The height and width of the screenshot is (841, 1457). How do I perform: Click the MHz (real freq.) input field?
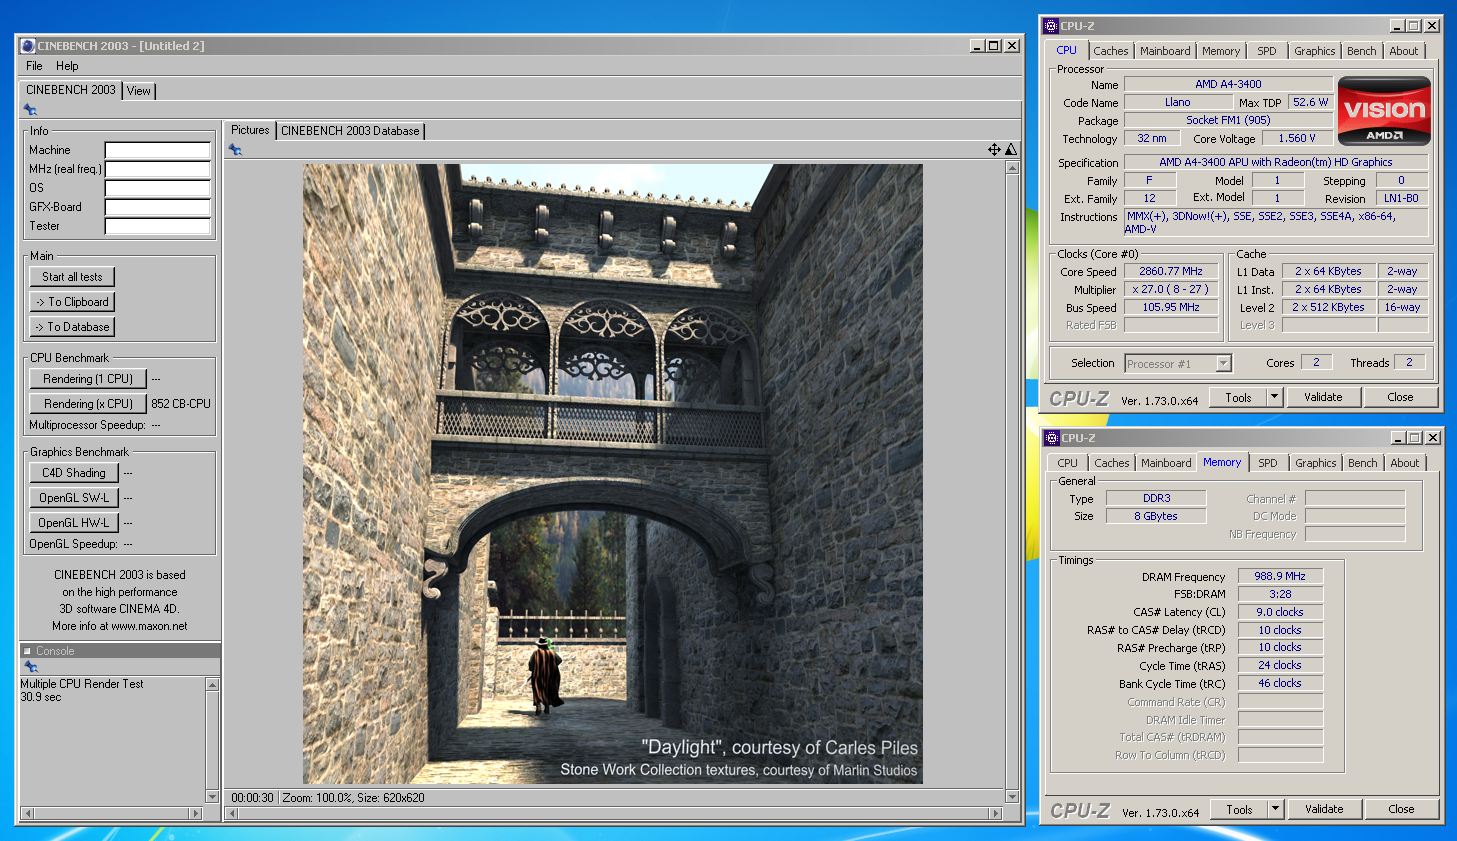(x=158, y=169)
